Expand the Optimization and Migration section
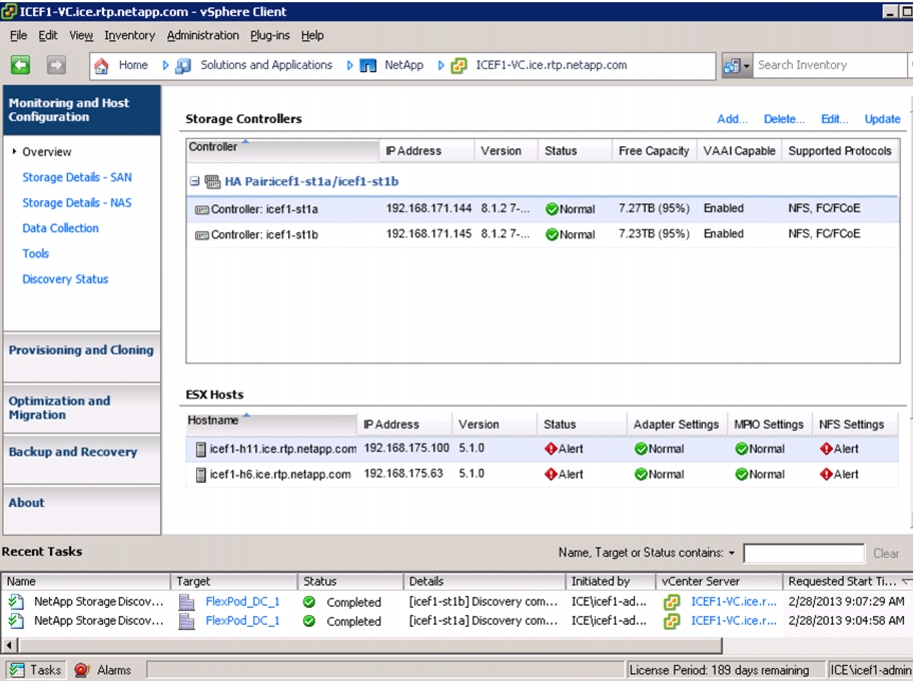This screenshot has width=913, height=688. click(x=82, y=408)
